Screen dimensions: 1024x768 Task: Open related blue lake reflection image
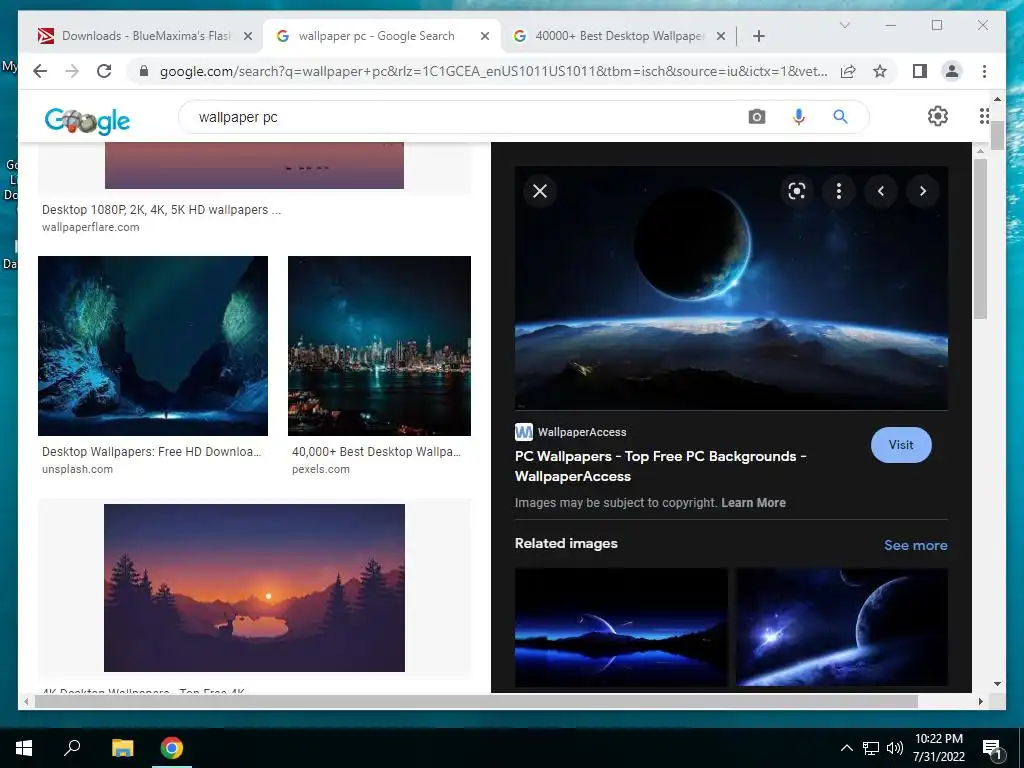coord(621,627)
